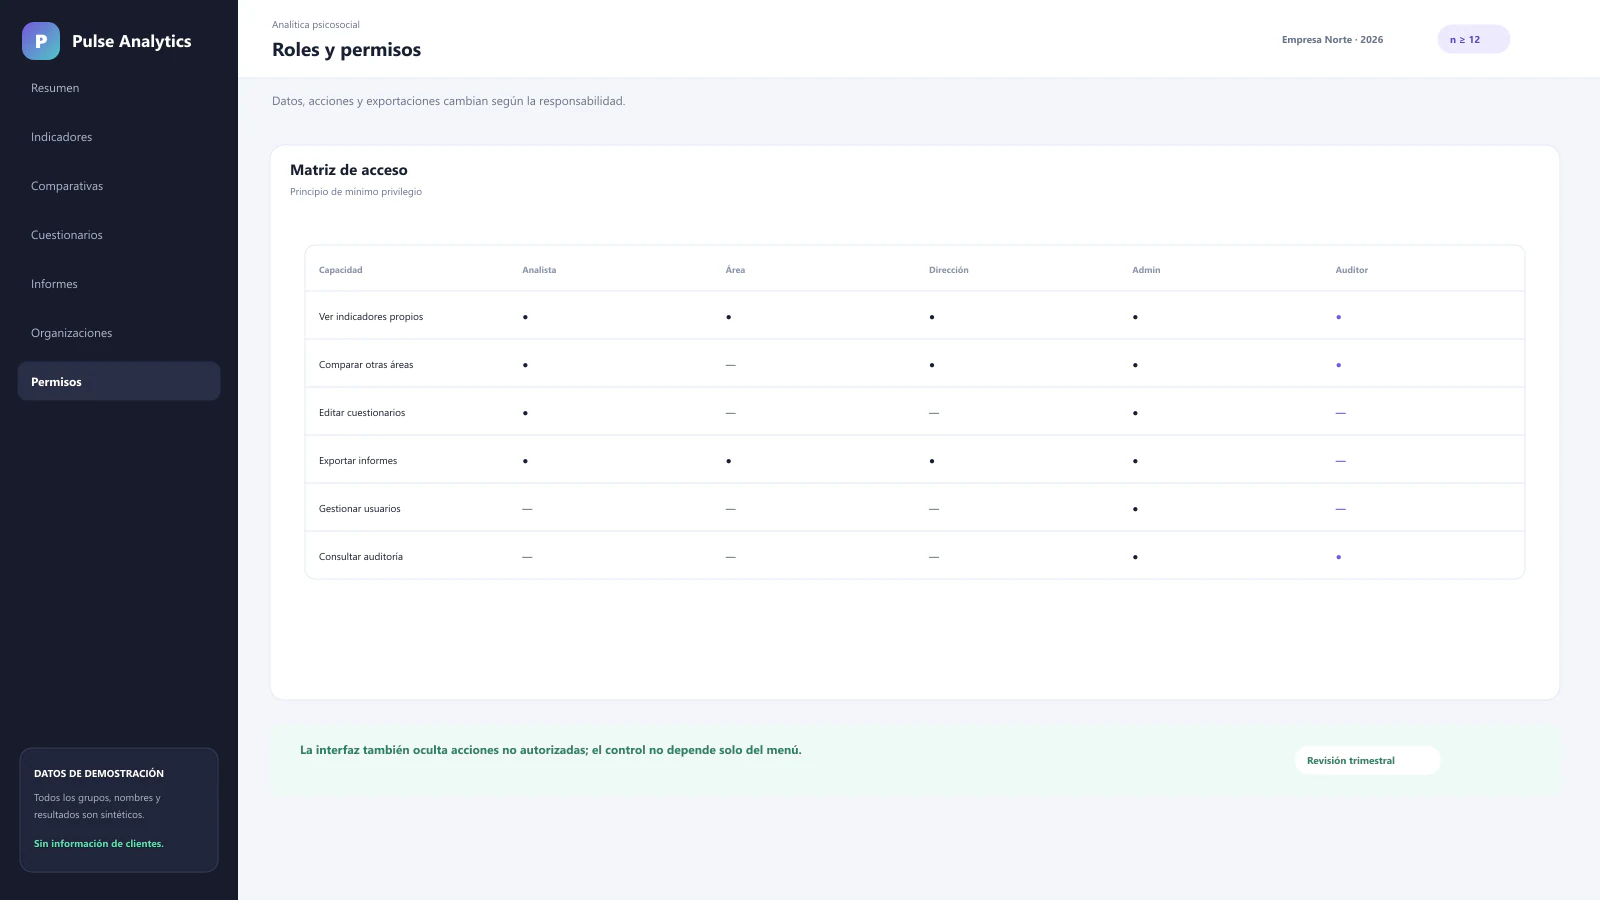Image resolution: width=1600 pixels, height=900 pixels.
Task: Click the Analítica psicosocial breadcrumb text
Action: (316, 25)
